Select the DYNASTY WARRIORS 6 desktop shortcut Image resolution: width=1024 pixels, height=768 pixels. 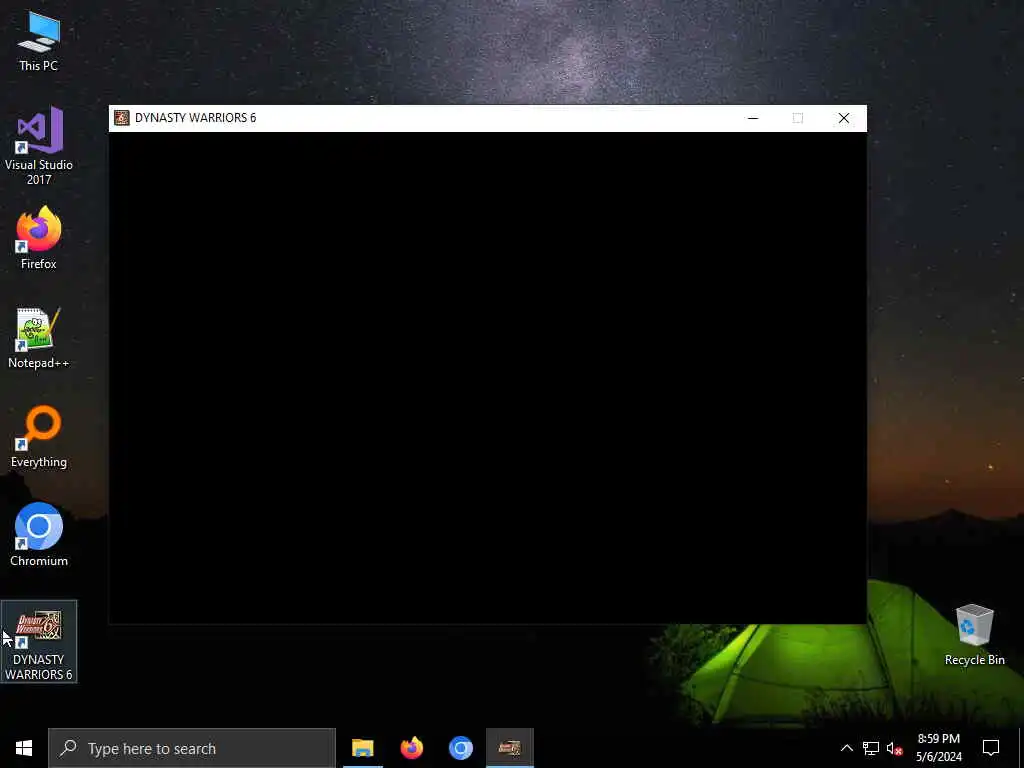pyautogui.click(x=39, y=642)
